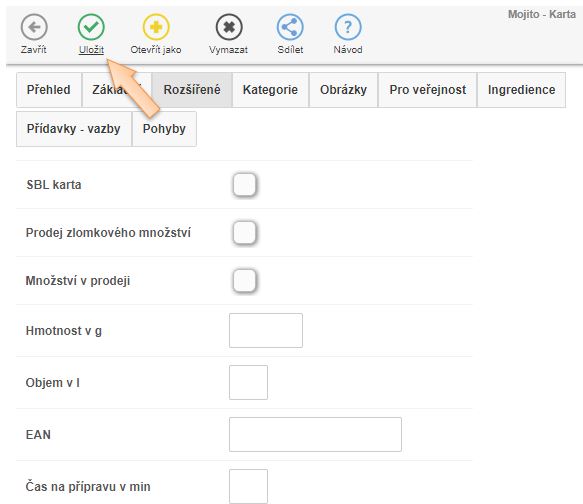The image size is (583, 504).
Task: Check the Množství v prodeji box
Action: (245, 281)
